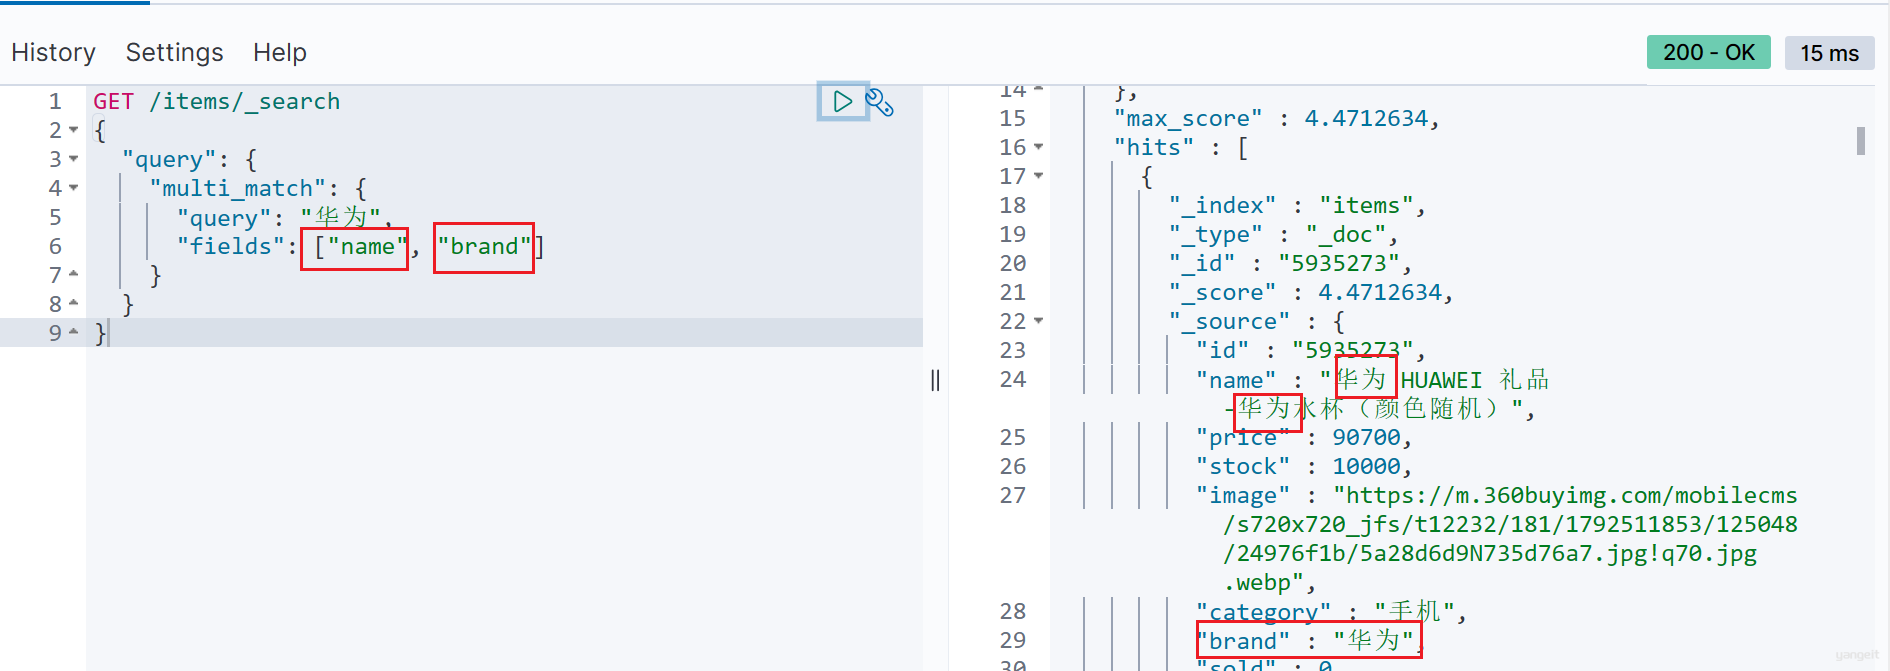Toggle the fold marker at line 9
The image size is (1890, 671).
(x=74, y=332)
